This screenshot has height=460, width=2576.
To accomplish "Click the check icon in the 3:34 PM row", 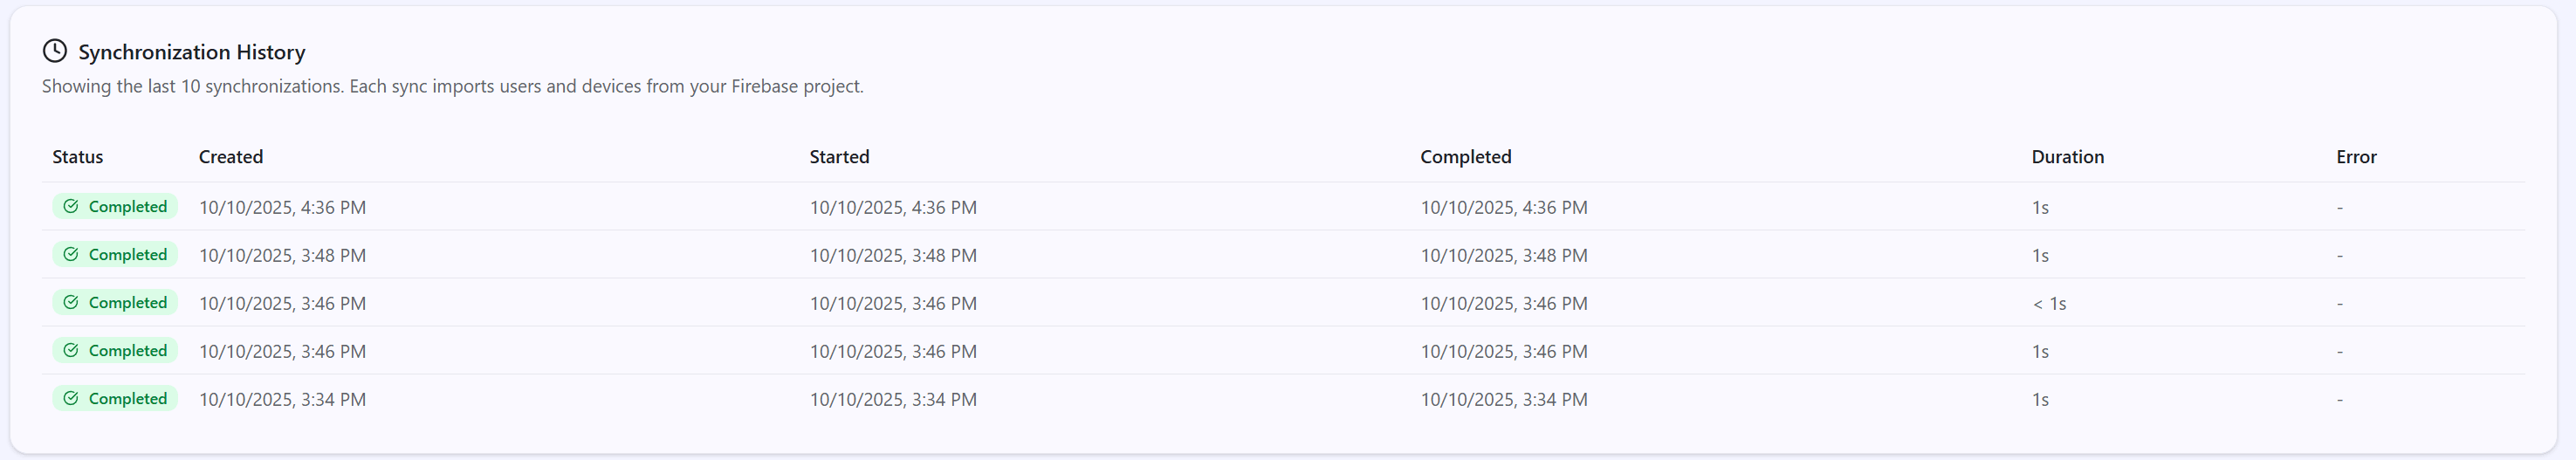I will pyautogui.click(x=71, y=399).
